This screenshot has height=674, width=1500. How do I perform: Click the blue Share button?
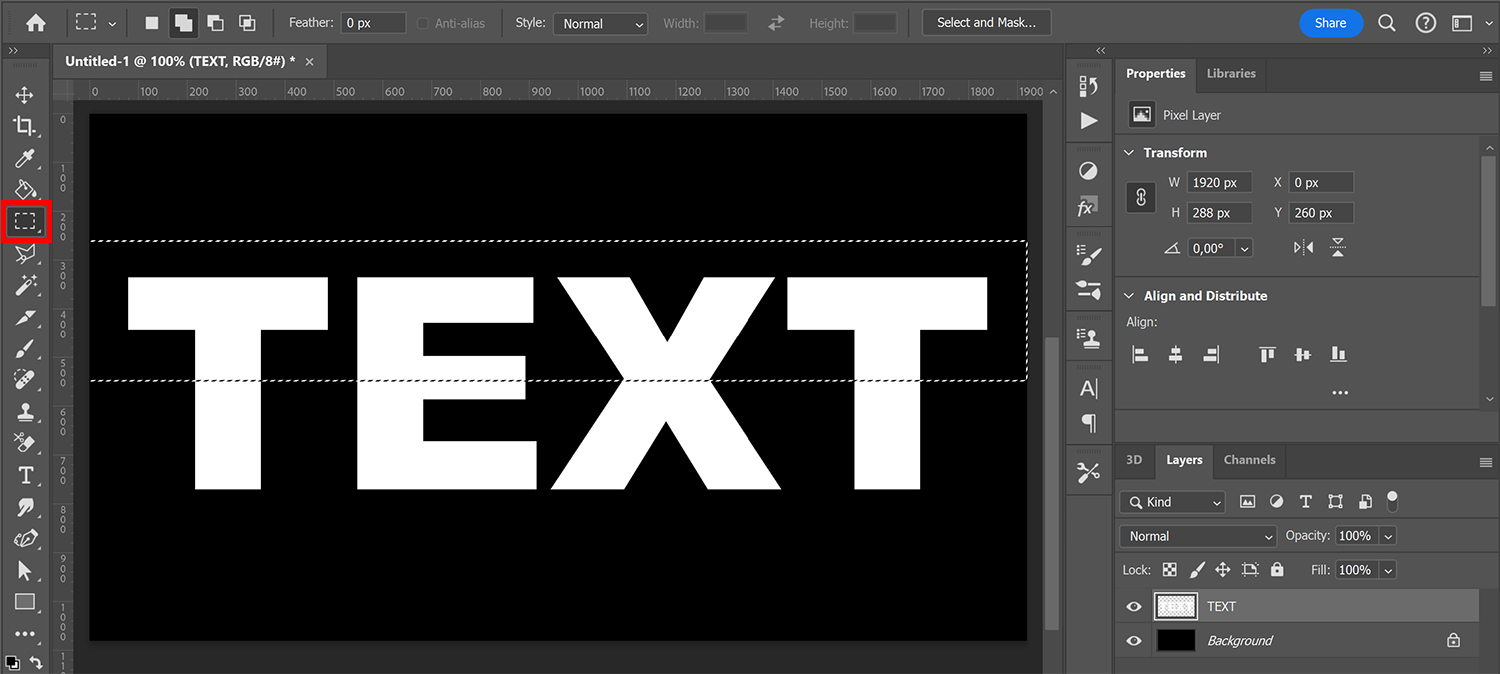tap(1330, 23)
